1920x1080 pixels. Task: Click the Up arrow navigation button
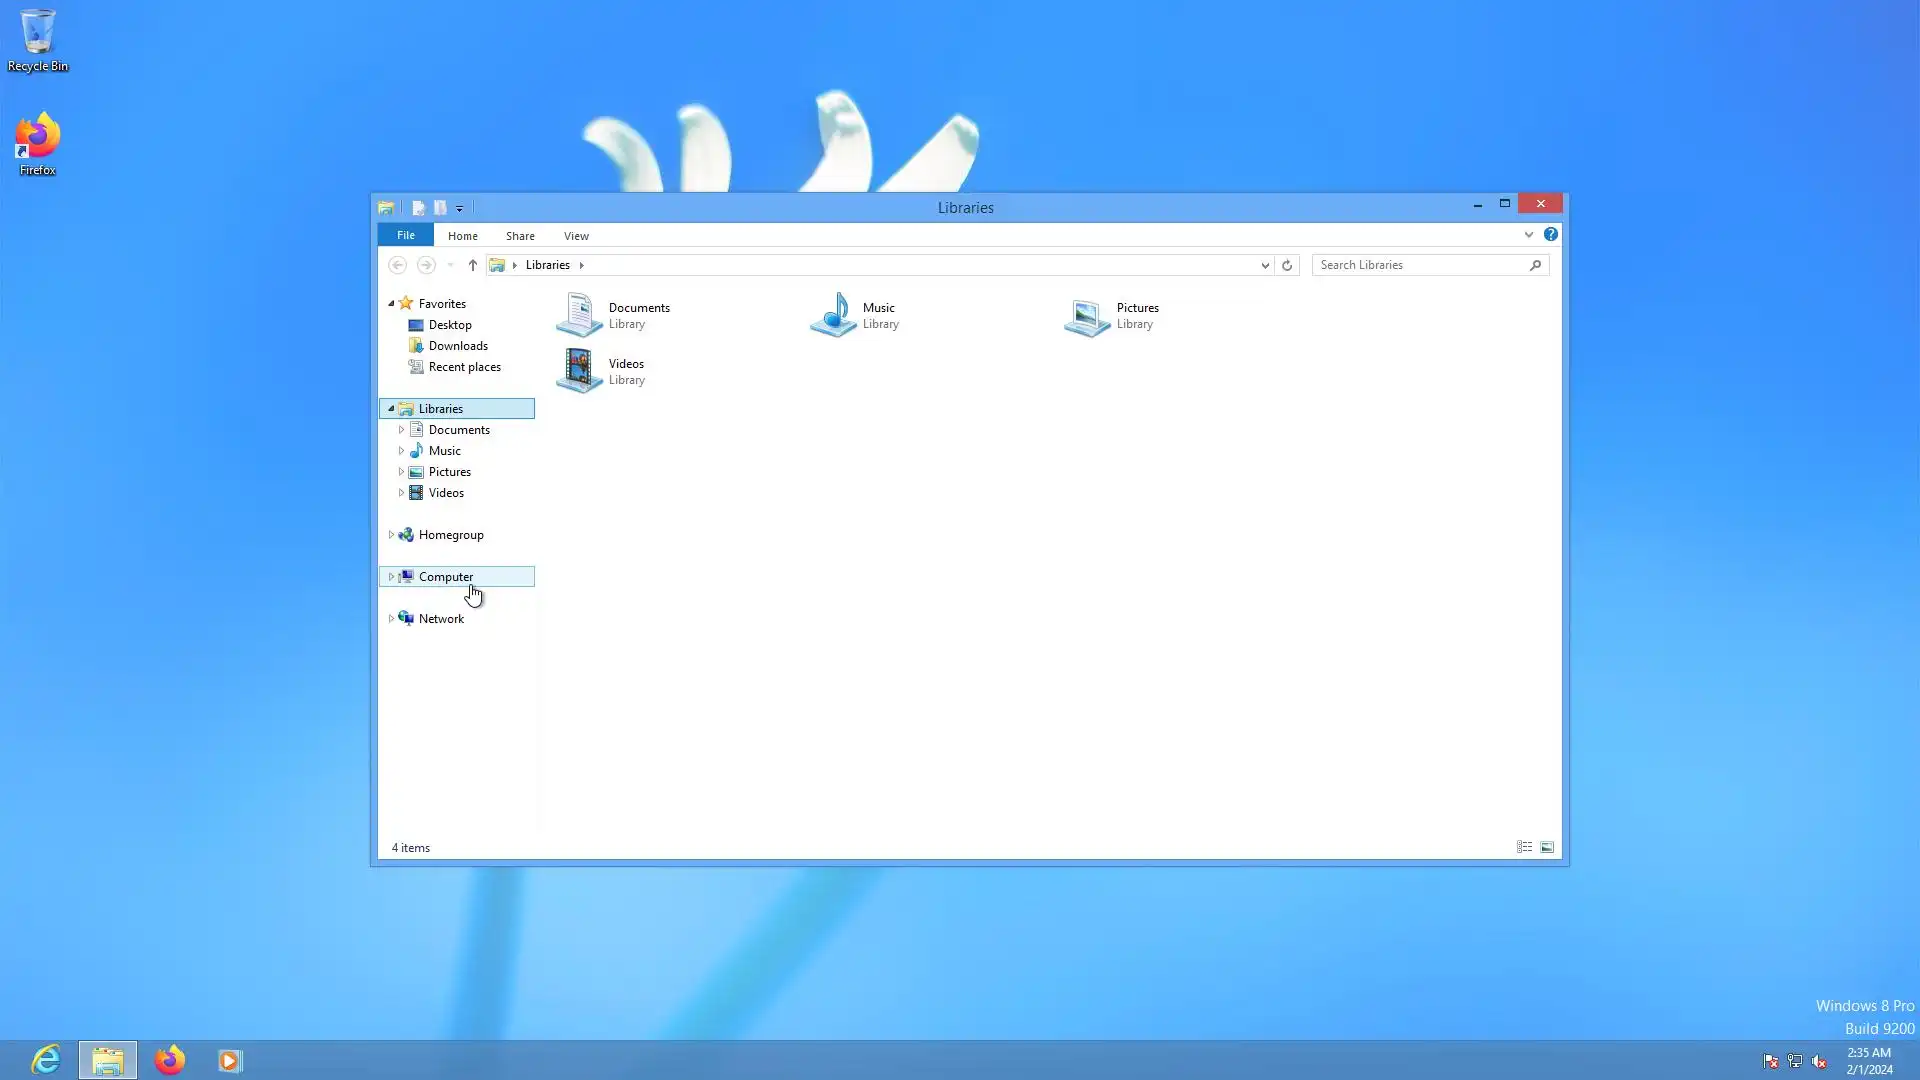[473, 265]
